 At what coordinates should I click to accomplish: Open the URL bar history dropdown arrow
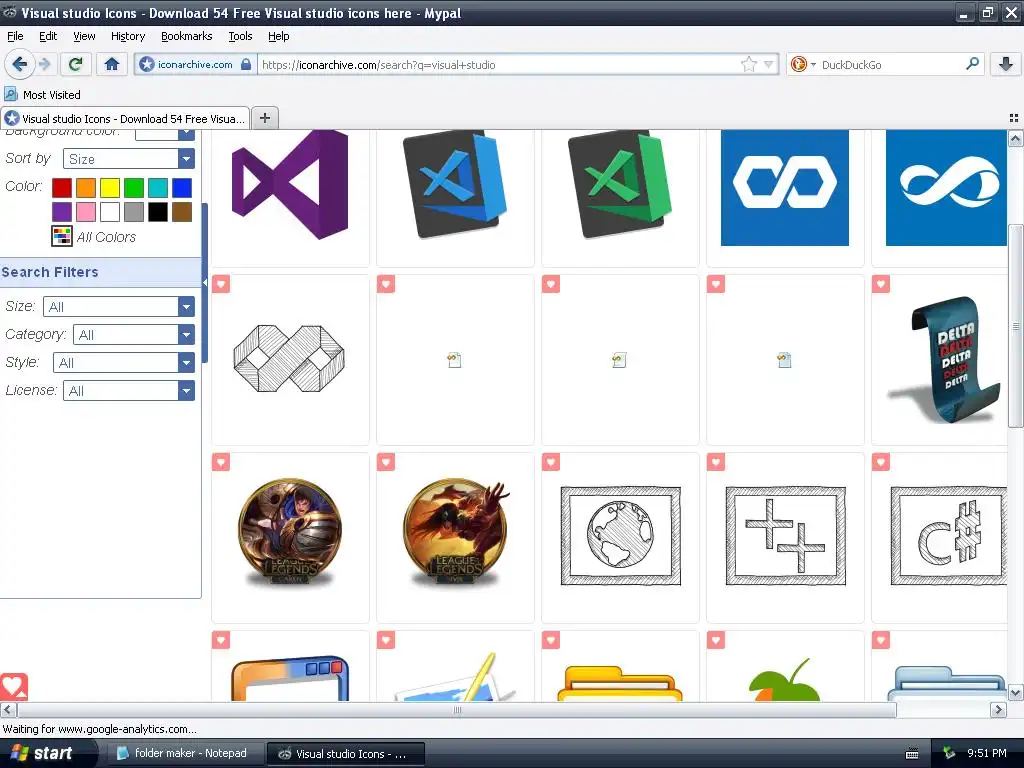[769, 64]
